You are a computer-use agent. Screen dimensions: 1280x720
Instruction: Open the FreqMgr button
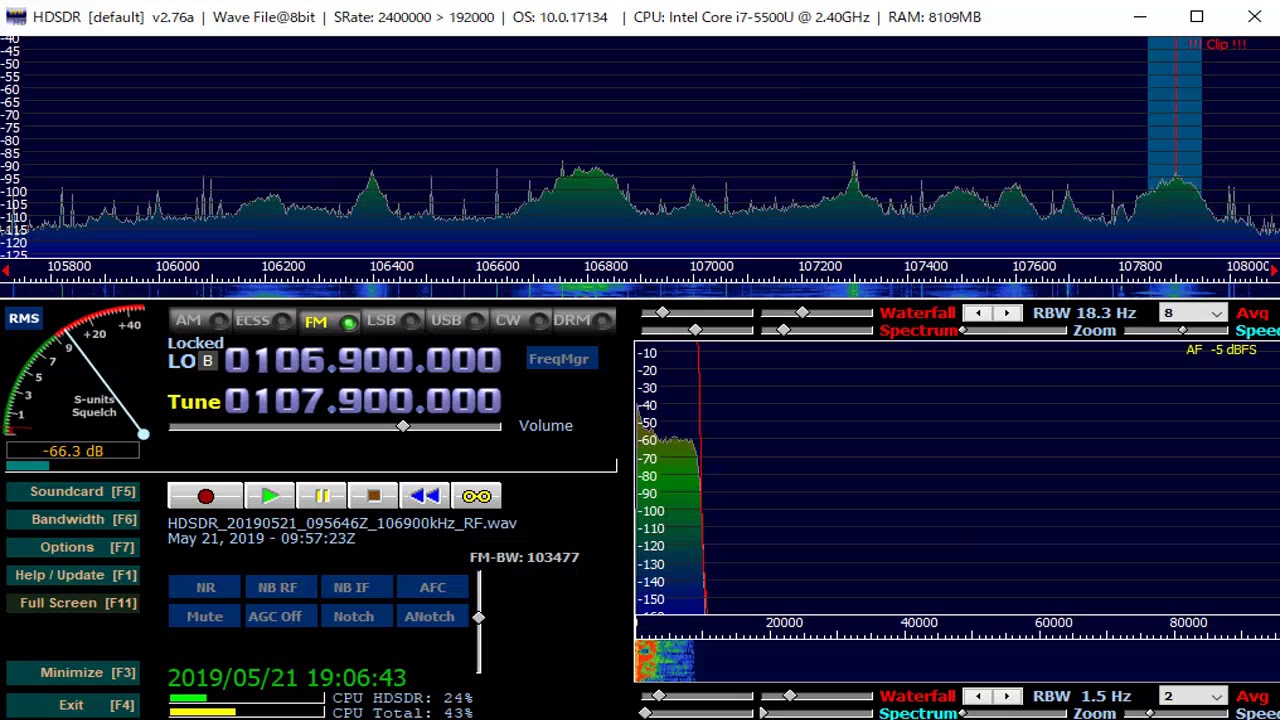[x=559, y=359]
